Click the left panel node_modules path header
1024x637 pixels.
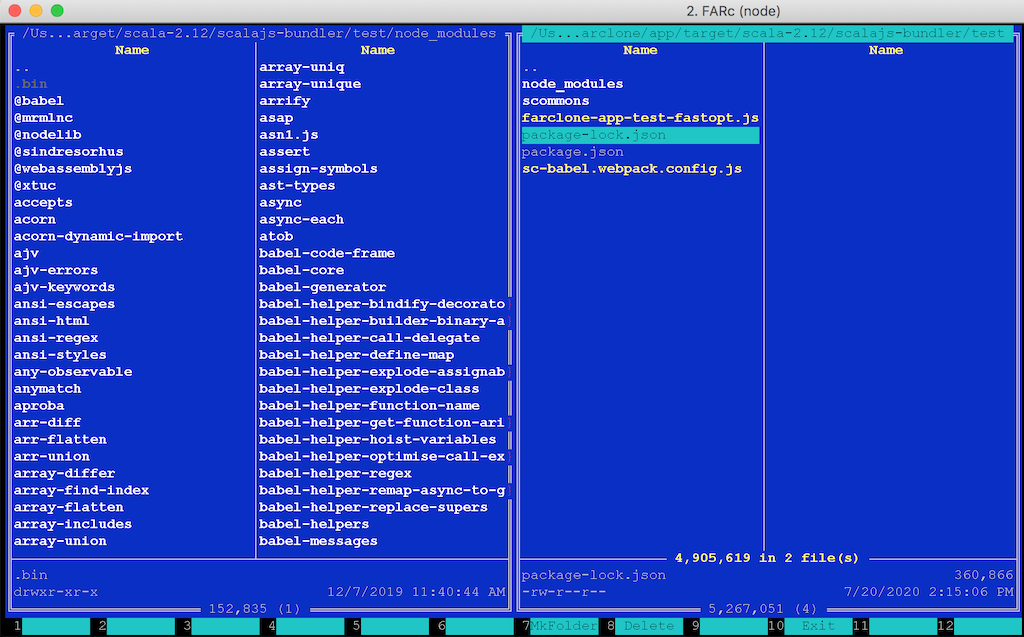click(259, 33)
